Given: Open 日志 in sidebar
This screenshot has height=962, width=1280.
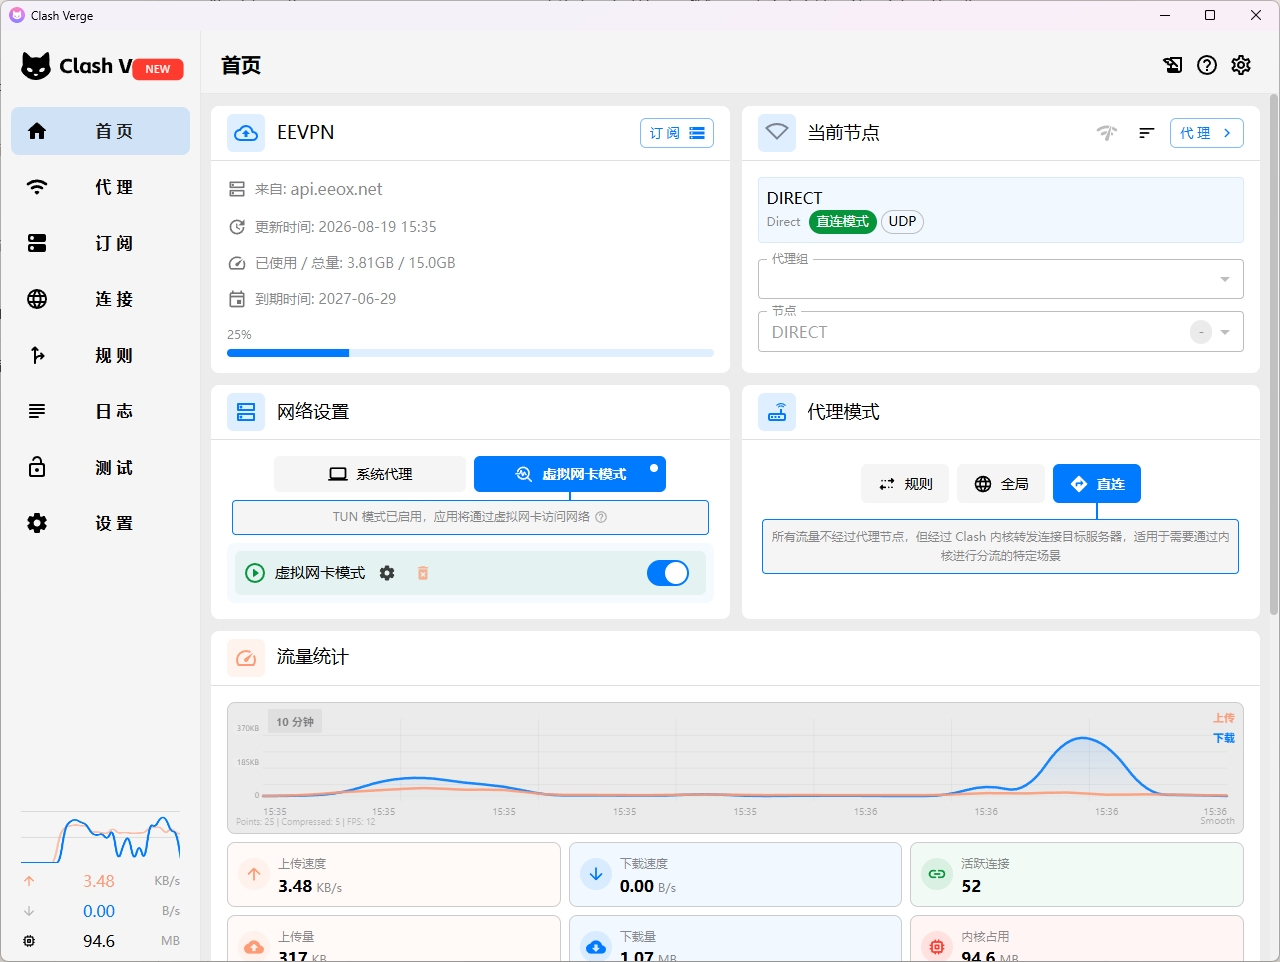Looking at the screenshot, I should pyautogui.click(x=100, y=411).
